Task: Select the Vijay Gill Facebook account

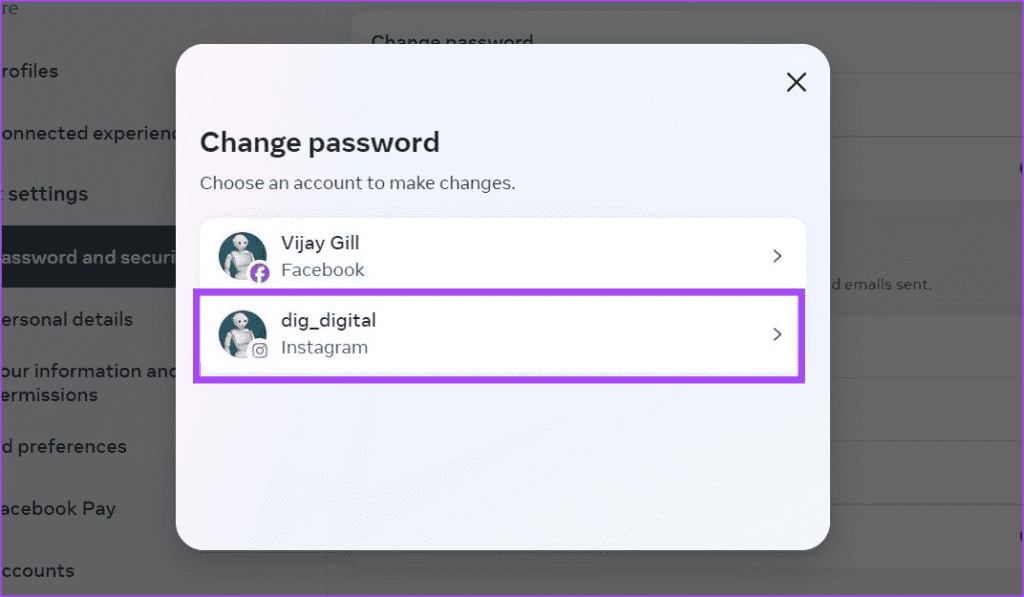Action: (x=500, y=256)
